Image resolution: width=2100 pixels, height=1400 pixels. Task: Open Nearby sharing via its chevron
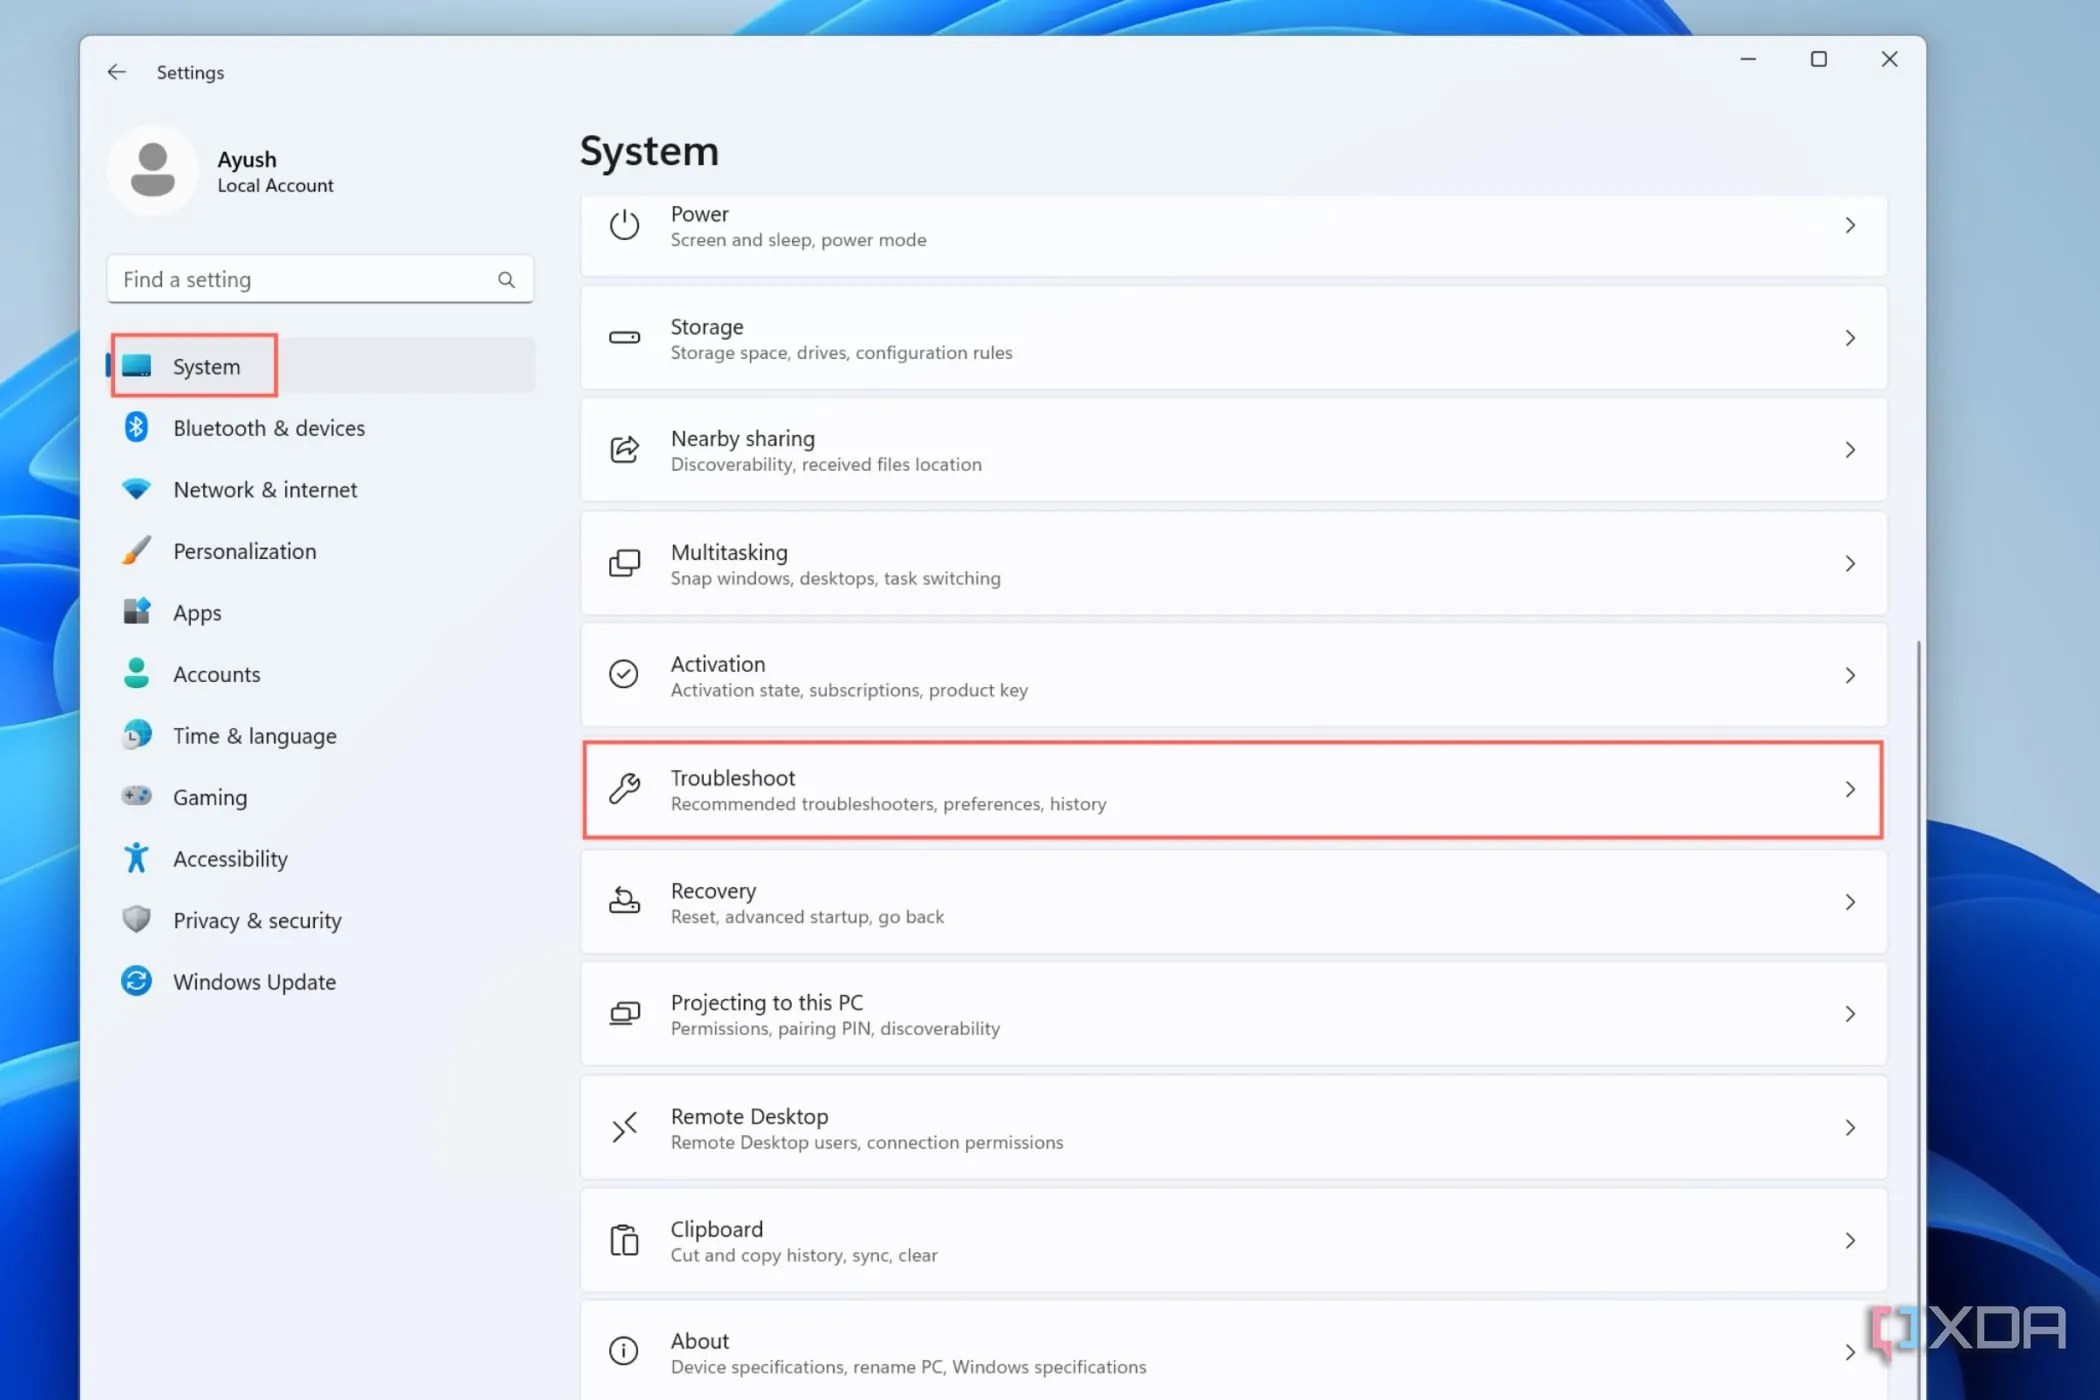(x=1850, y=450)
